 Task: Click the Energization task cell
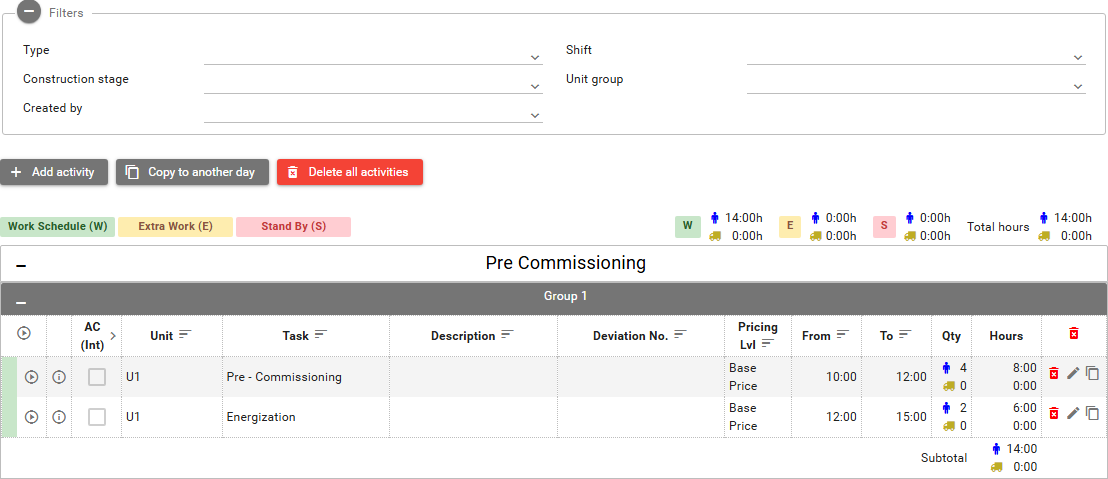305,417
